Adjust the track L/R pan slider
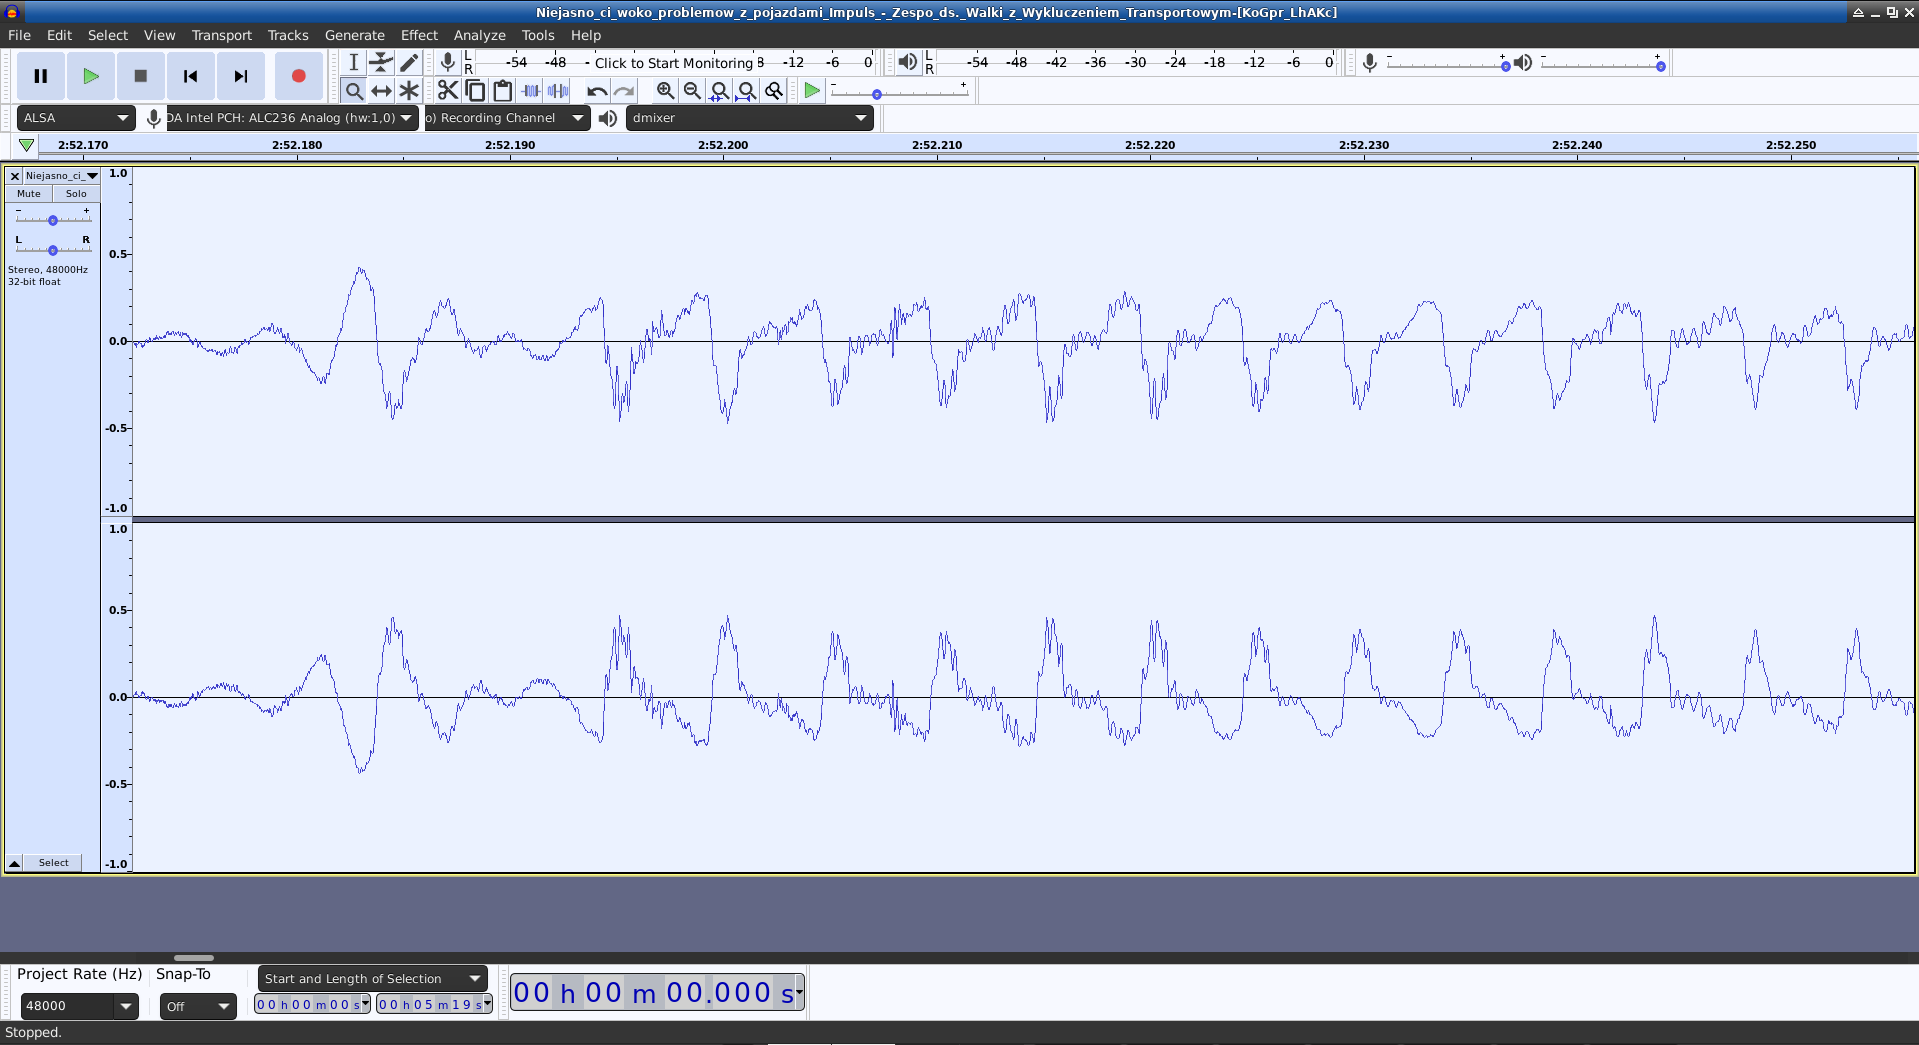Screen dimensions: 1919x1045 coord(53,250)
